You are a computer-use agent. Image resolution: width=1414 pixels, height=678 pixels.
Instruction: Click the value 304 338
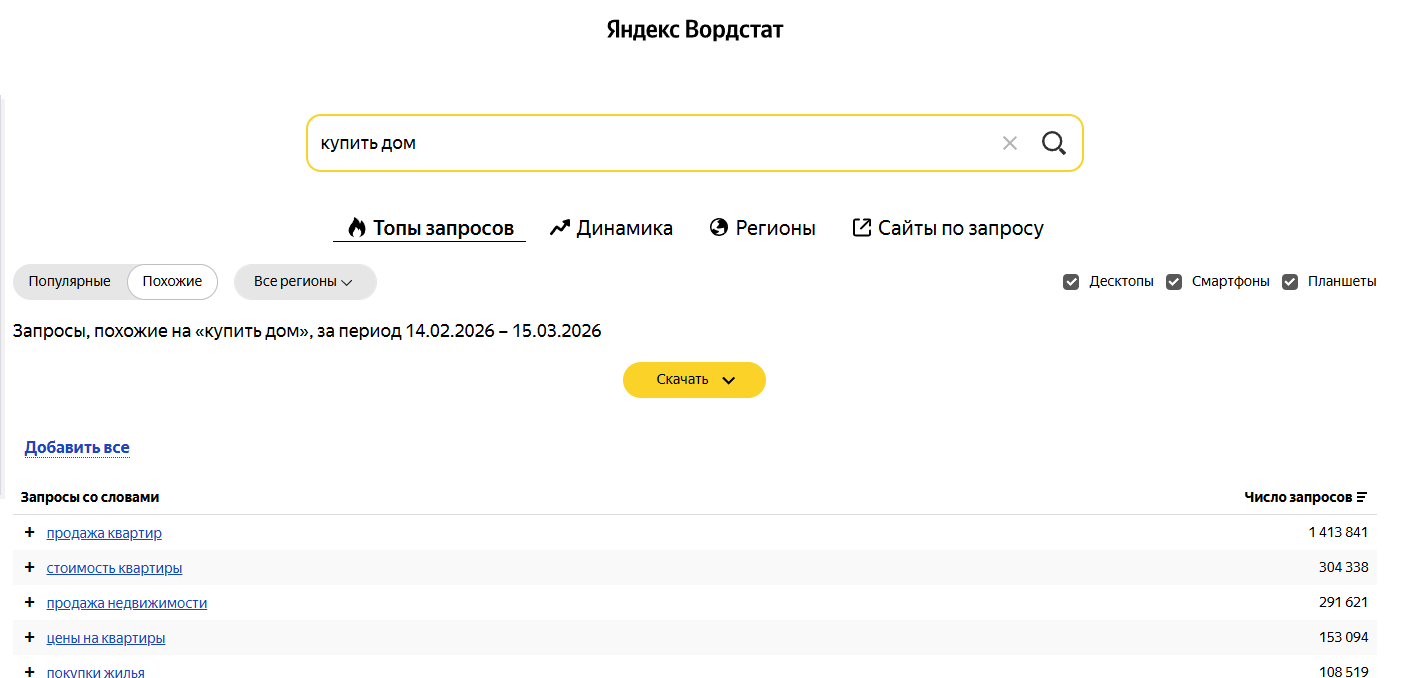click(x=1343, y=567)
